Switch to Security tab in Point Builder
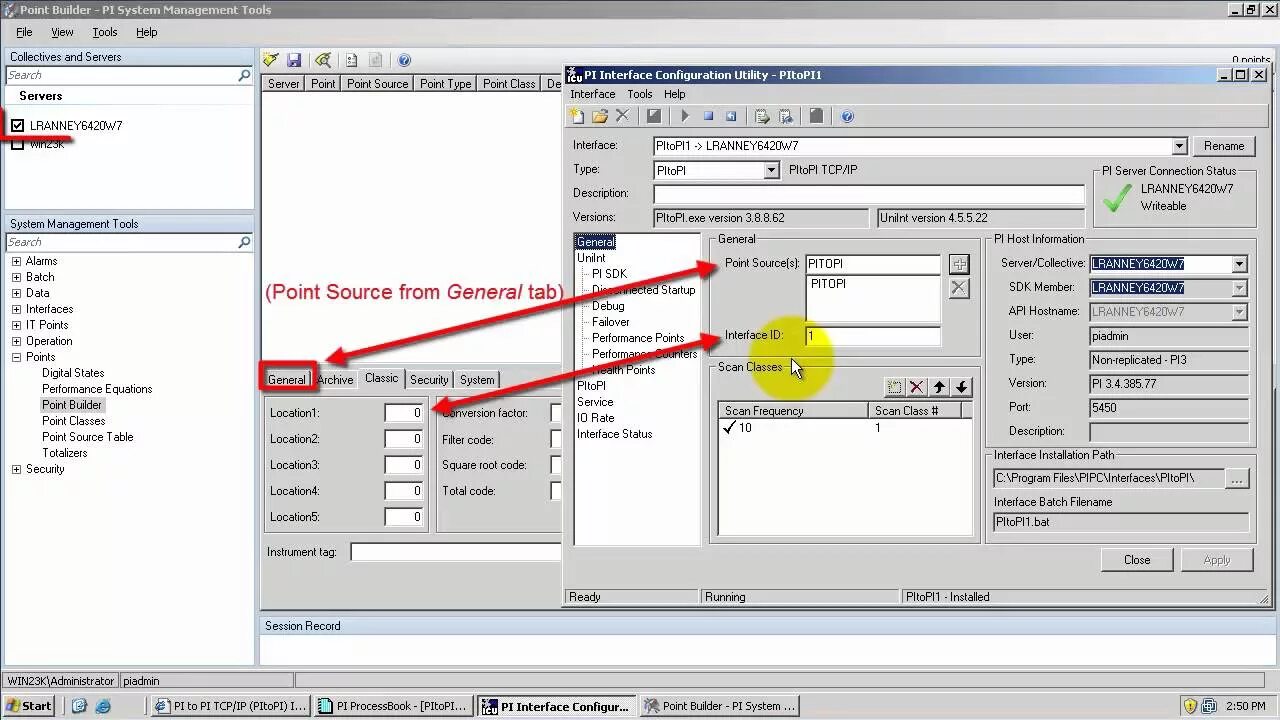 pyautogui.click(x=429, y=380)
